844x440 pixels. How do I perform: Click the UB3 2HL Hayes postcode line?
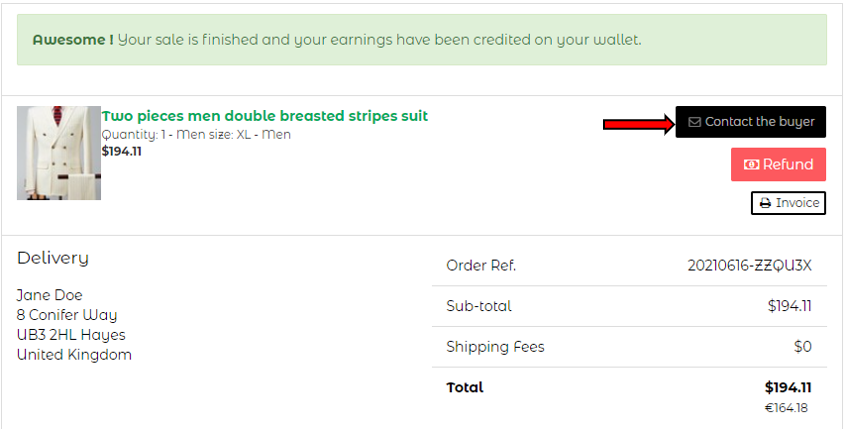point(71,335)
